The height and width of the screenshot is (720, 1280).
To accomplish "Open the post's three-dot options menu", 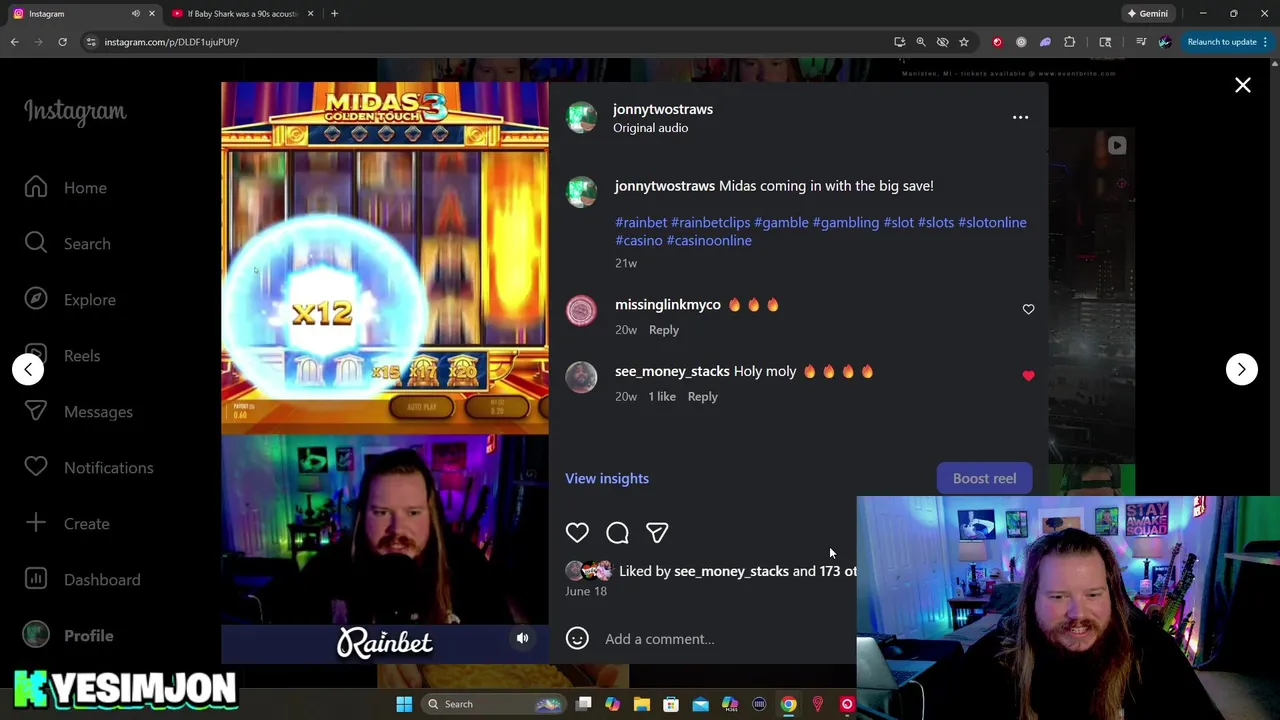I will (1020, 117).
